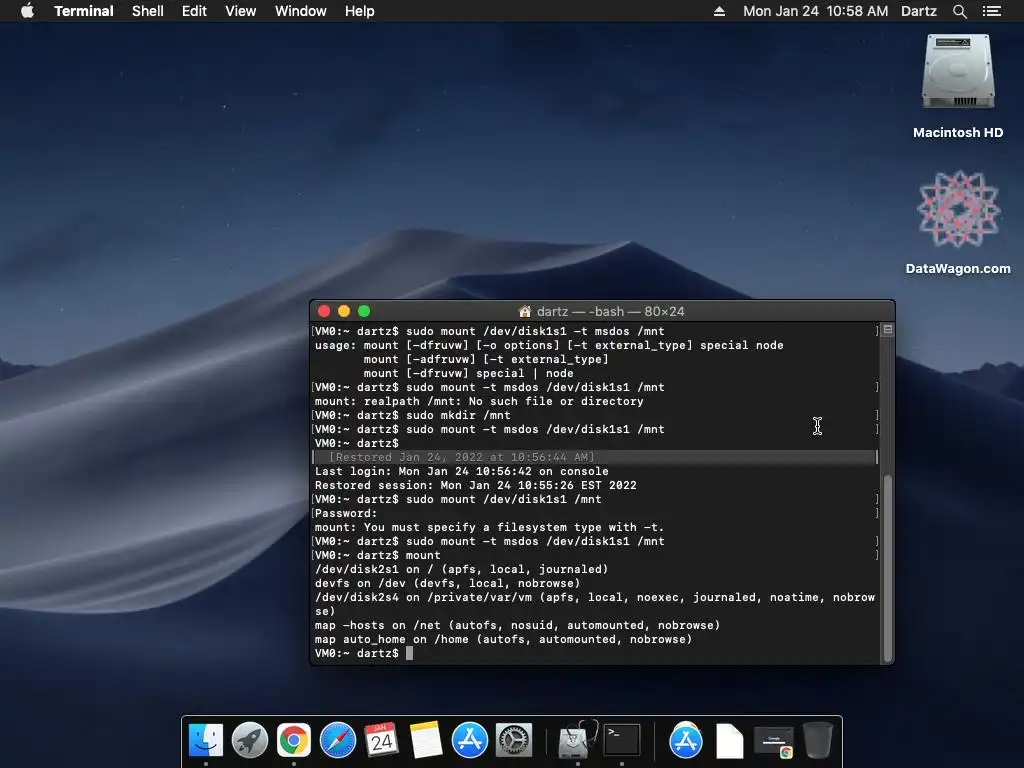Open Calendar showing 24 in Dock
The width and height of the screenshot is (1024, 768).
[381, 740]
